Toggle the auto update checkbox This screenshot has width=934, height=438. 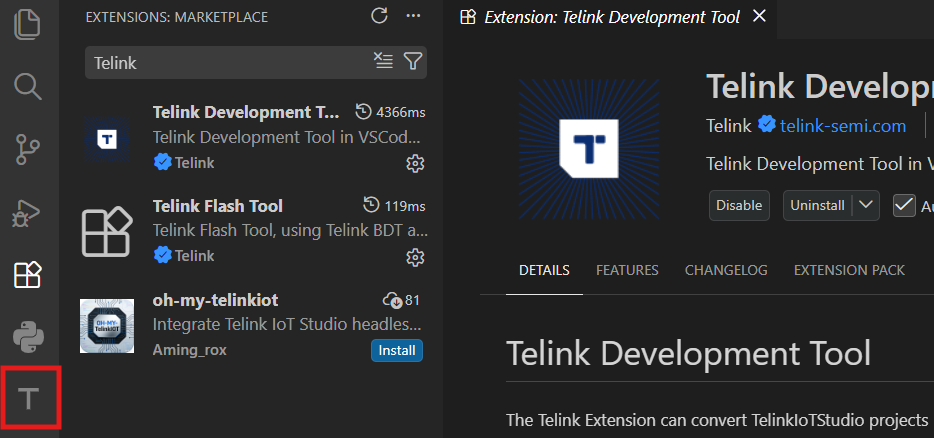point(904,206)
